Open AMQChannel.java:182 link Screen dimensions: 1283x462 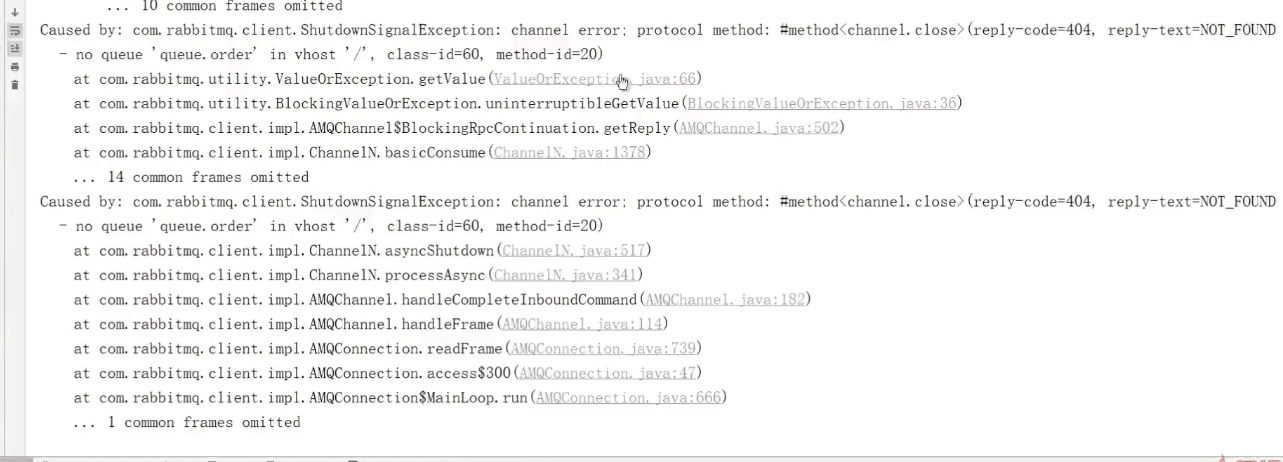725,299
